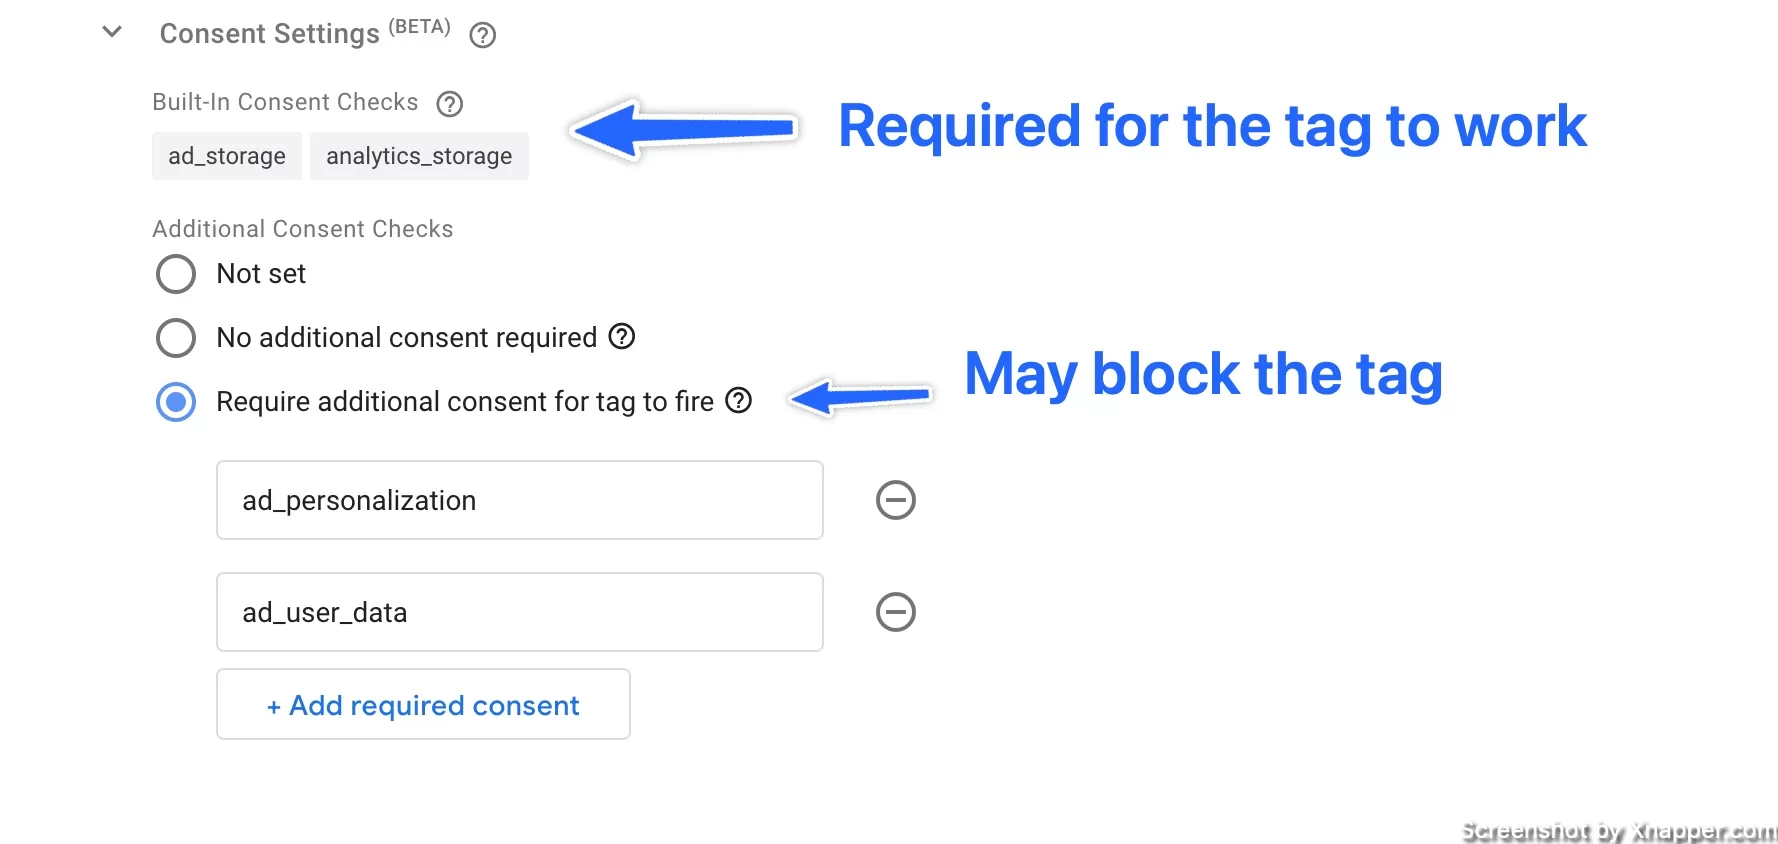The width and height of the screenshot is (1778, 844).
Task: Select the Not set radio option
Action: 176,274
